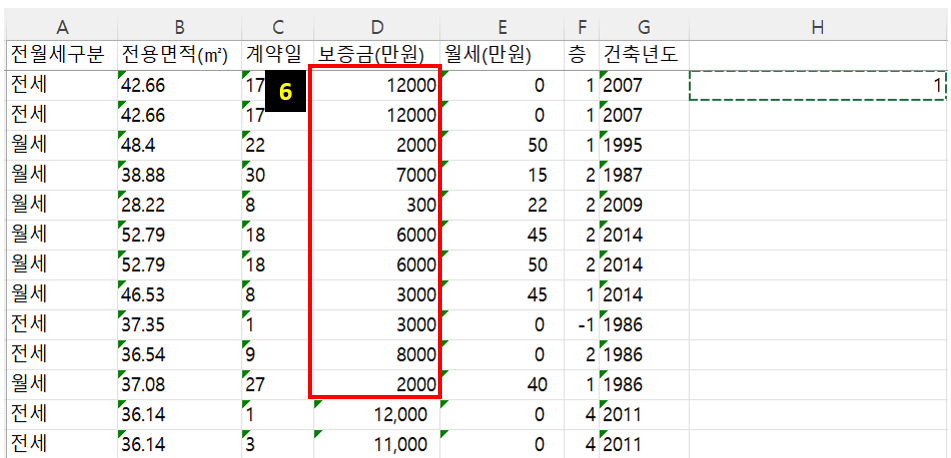The width and height of the screenshot is (951, 458).
Task: Select column G header
Action: pyautogui.click(x=644, y=26)
